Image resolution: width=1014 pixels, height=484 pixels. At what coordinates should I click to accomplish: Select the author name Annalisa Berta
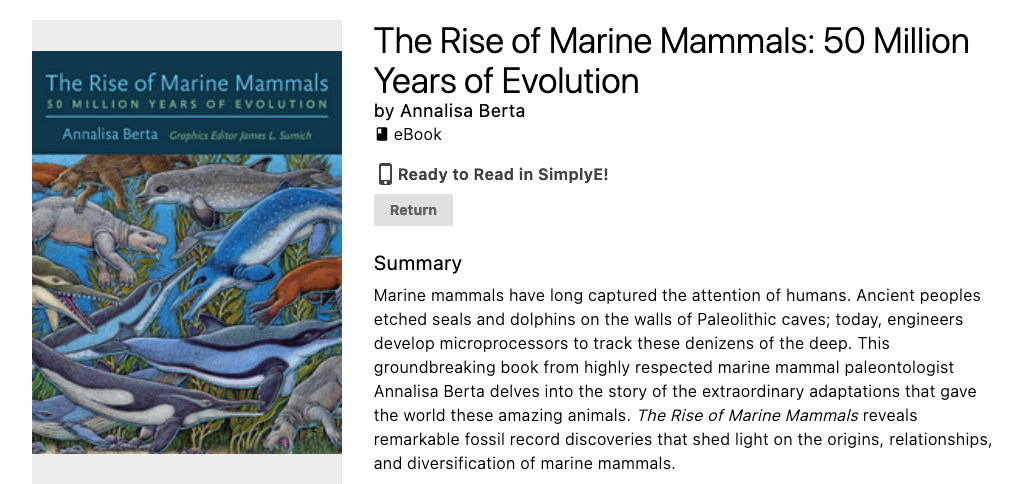click(462, 111)
